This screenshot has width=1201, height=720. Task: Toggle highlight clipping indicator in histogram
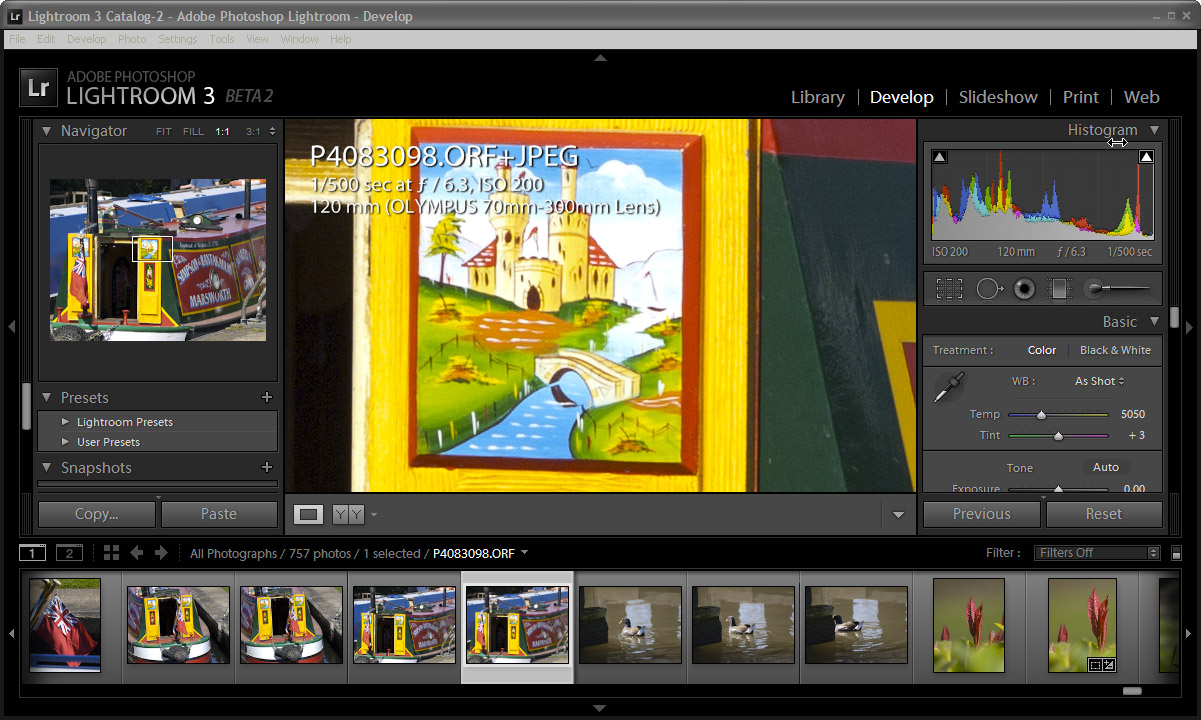click(x=1146, y=157)
